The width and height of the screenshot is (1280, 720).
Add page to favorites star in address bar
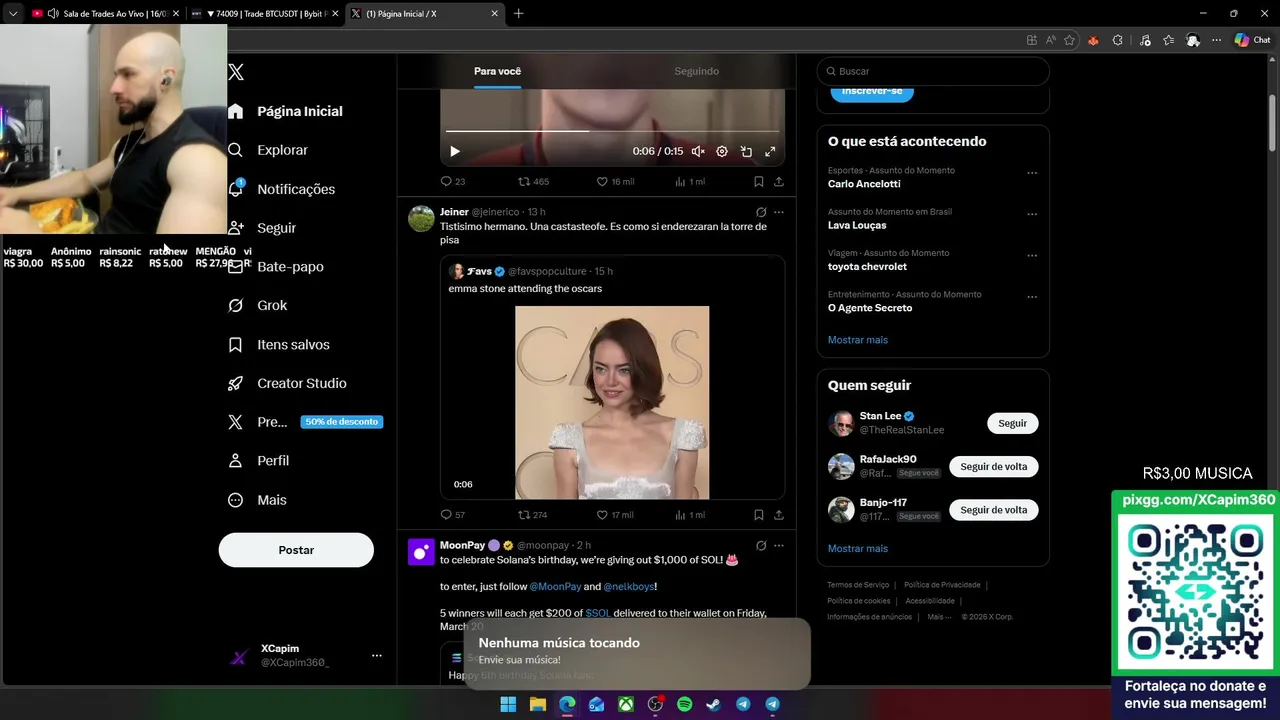click(x=1069, y=40)
